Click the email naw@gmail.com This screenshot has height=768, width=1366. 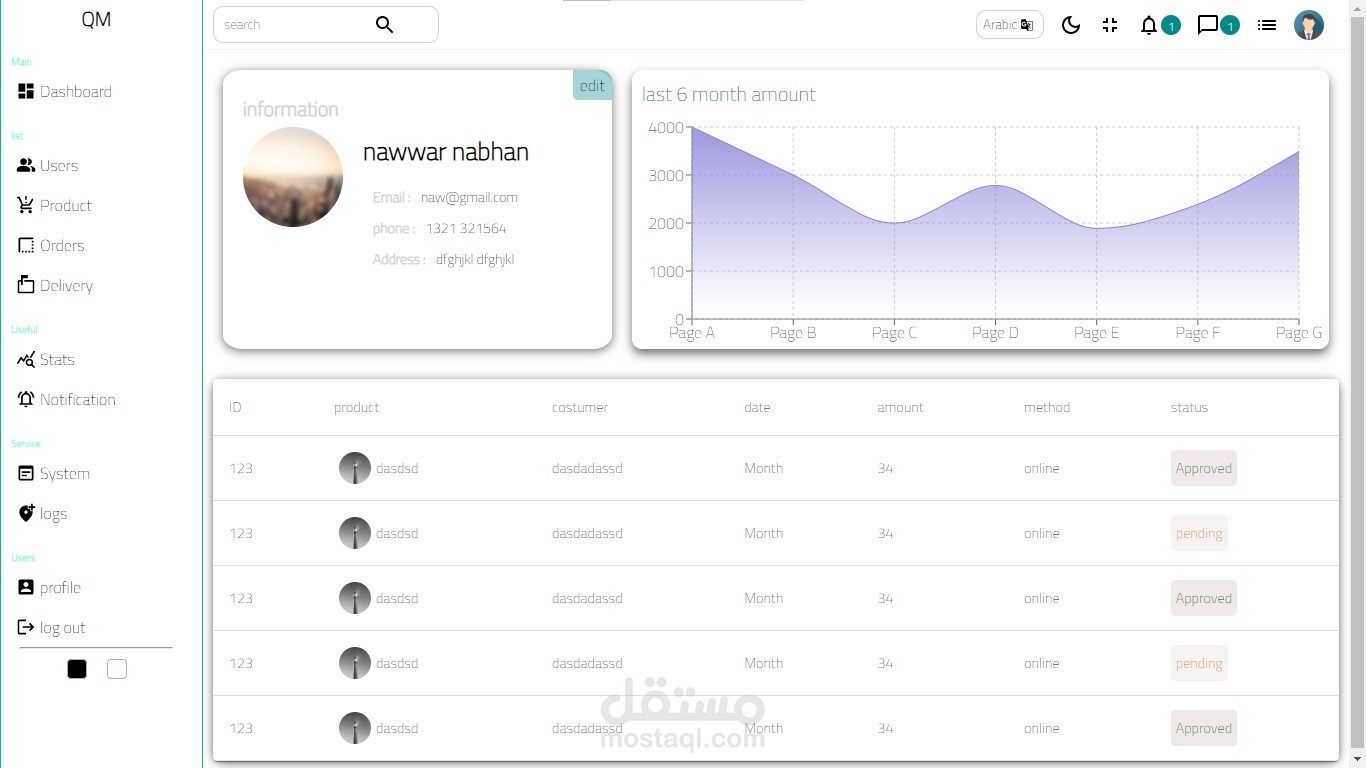click(x=469, y=198)
